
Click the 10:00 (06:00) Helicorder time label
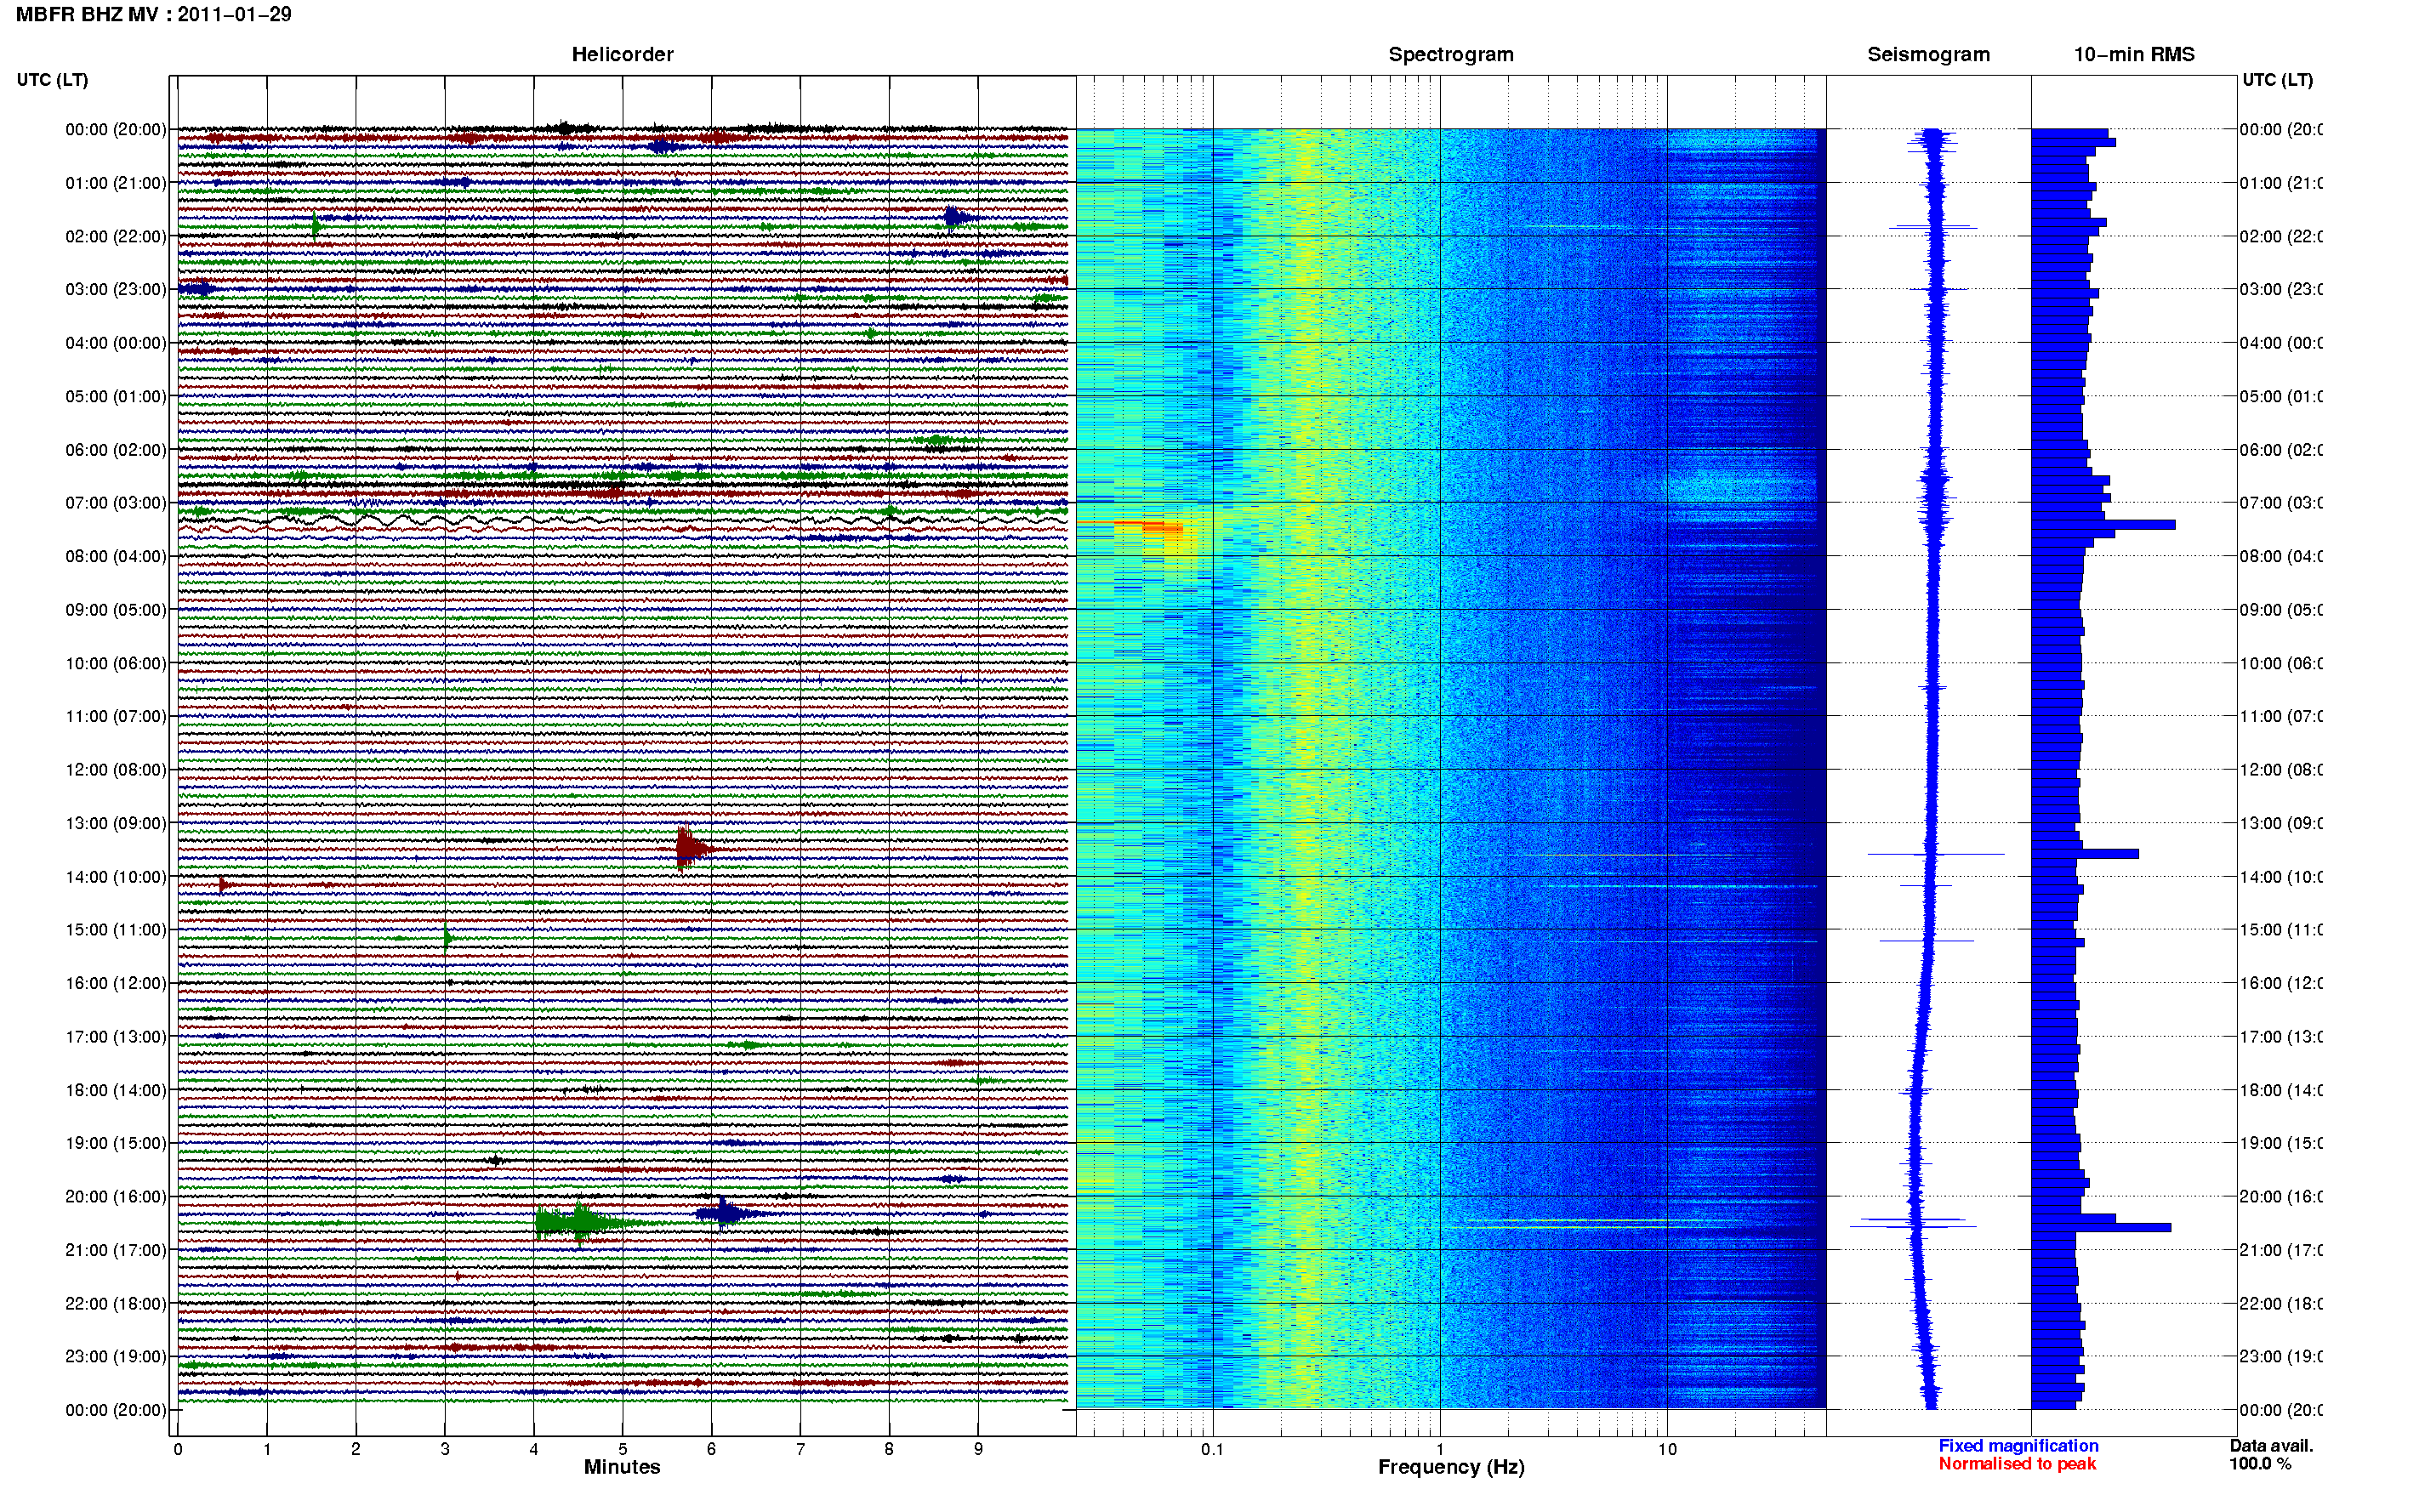pos(116,663)
